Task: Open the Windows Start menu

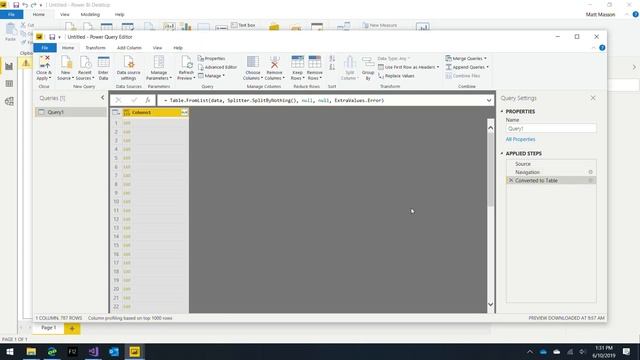Action: coord(10,351)
